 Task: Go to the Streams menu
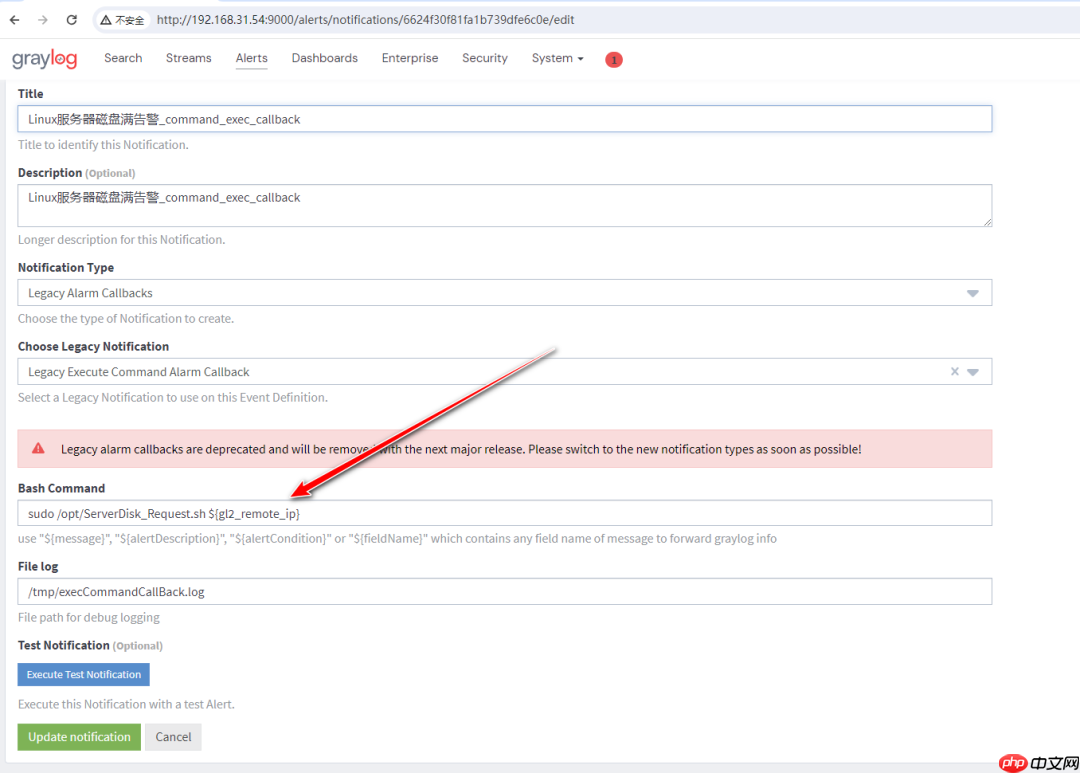click(188, 59)
